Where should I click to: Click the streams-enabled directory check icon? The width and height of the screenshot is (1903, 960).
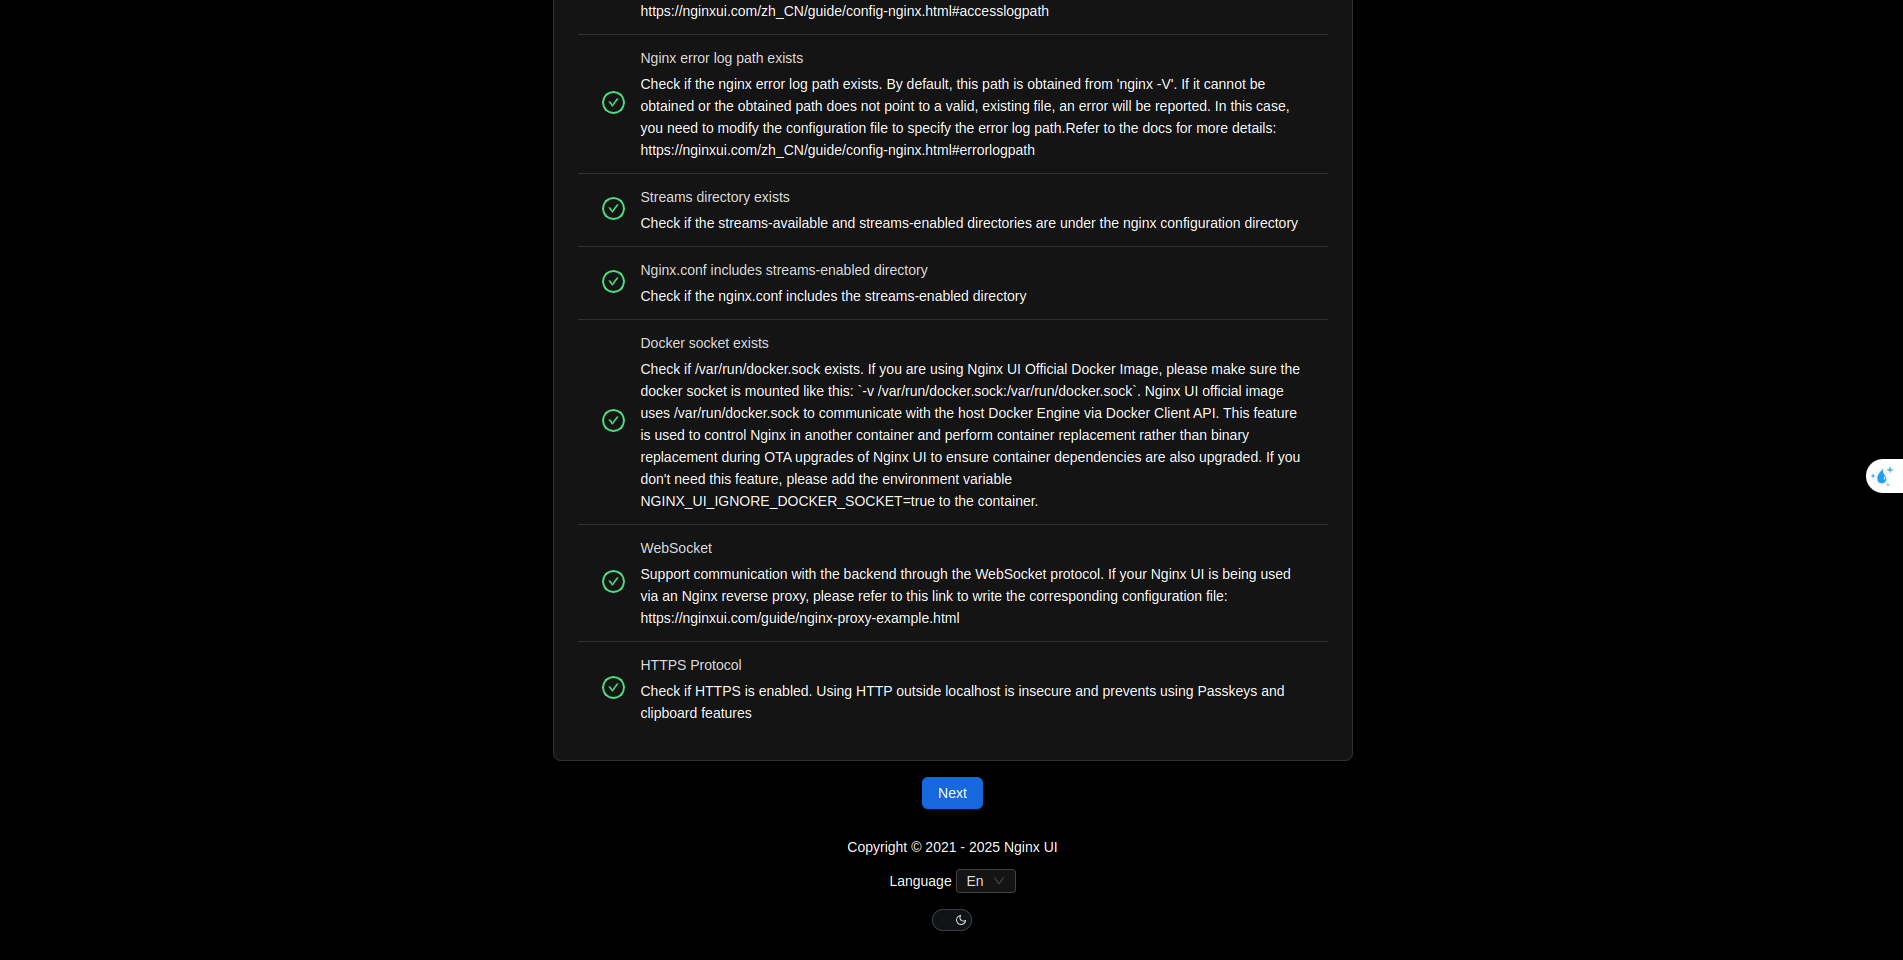pos(613,282)
